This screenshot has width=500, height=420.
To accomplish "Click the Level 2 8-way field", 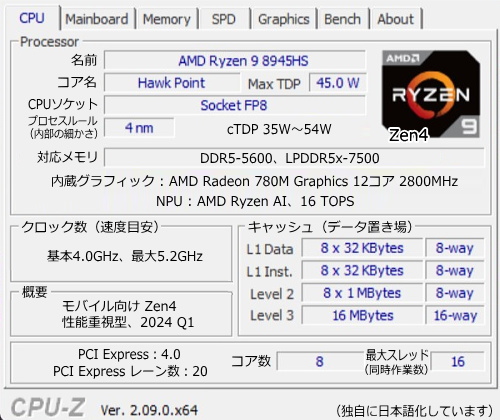I will click(455, 293).
